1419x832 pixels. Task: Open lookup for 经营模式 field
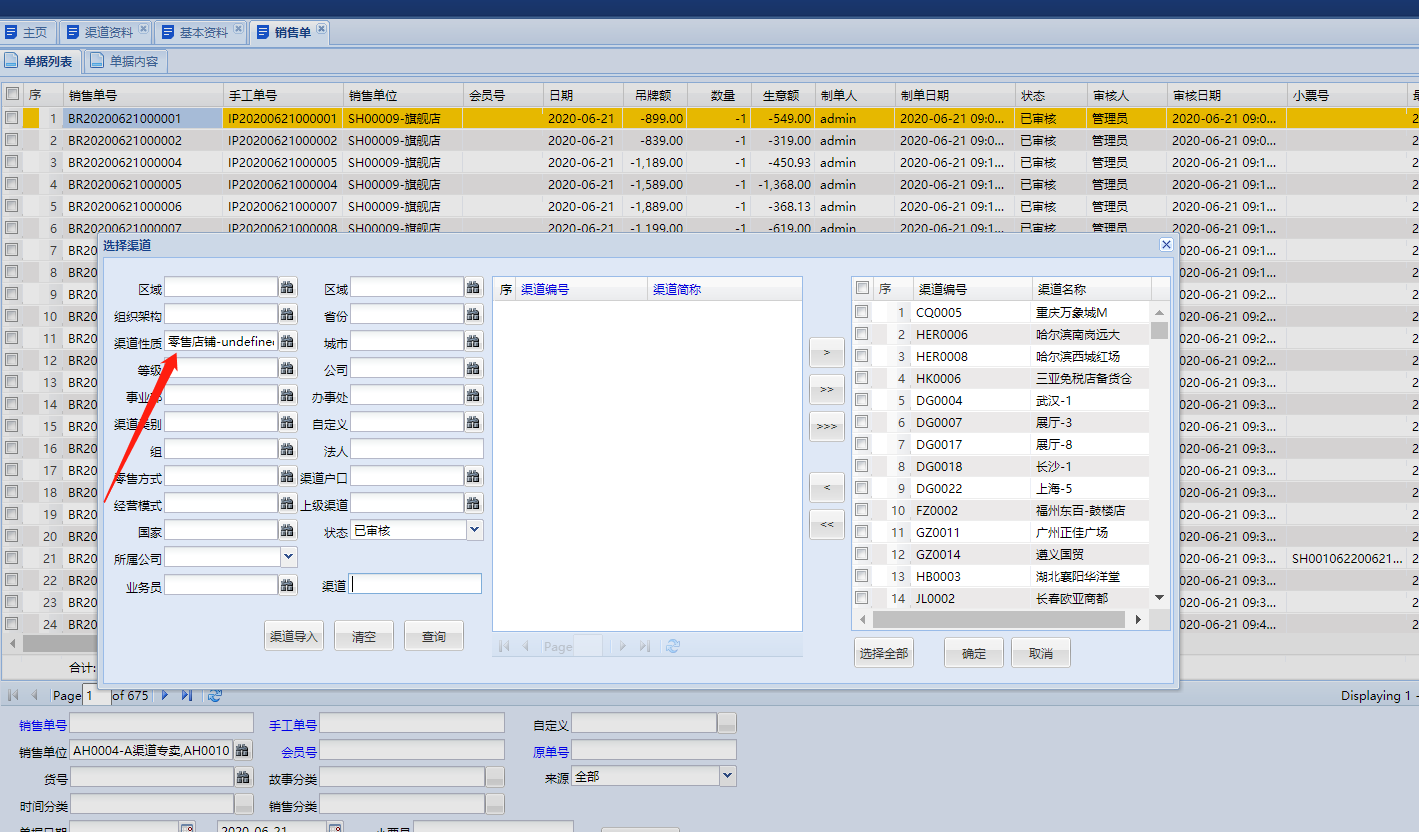point(288,504)
